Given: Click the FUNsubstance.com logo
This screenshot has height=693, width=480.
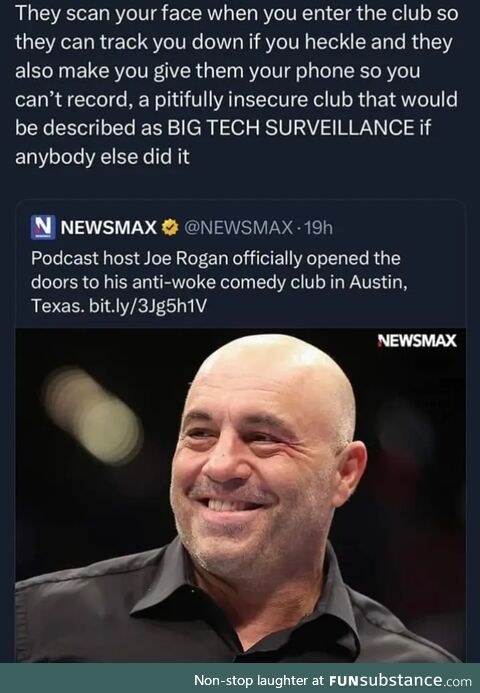Looking at the screenshot, I should pyautogui.click(x=400, y=680).
